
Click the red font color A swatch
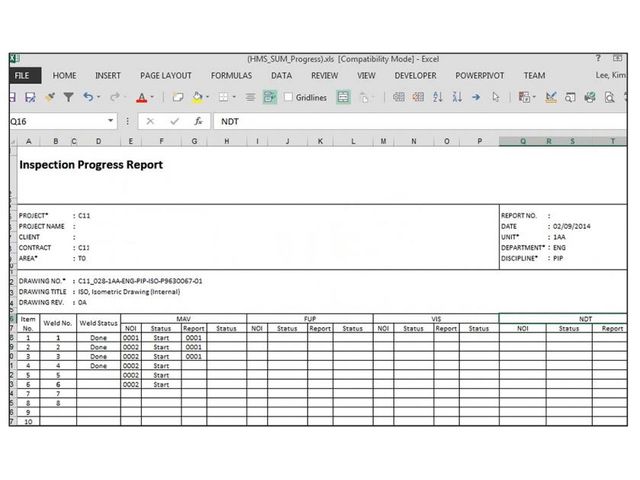click(x=141, y=97)
